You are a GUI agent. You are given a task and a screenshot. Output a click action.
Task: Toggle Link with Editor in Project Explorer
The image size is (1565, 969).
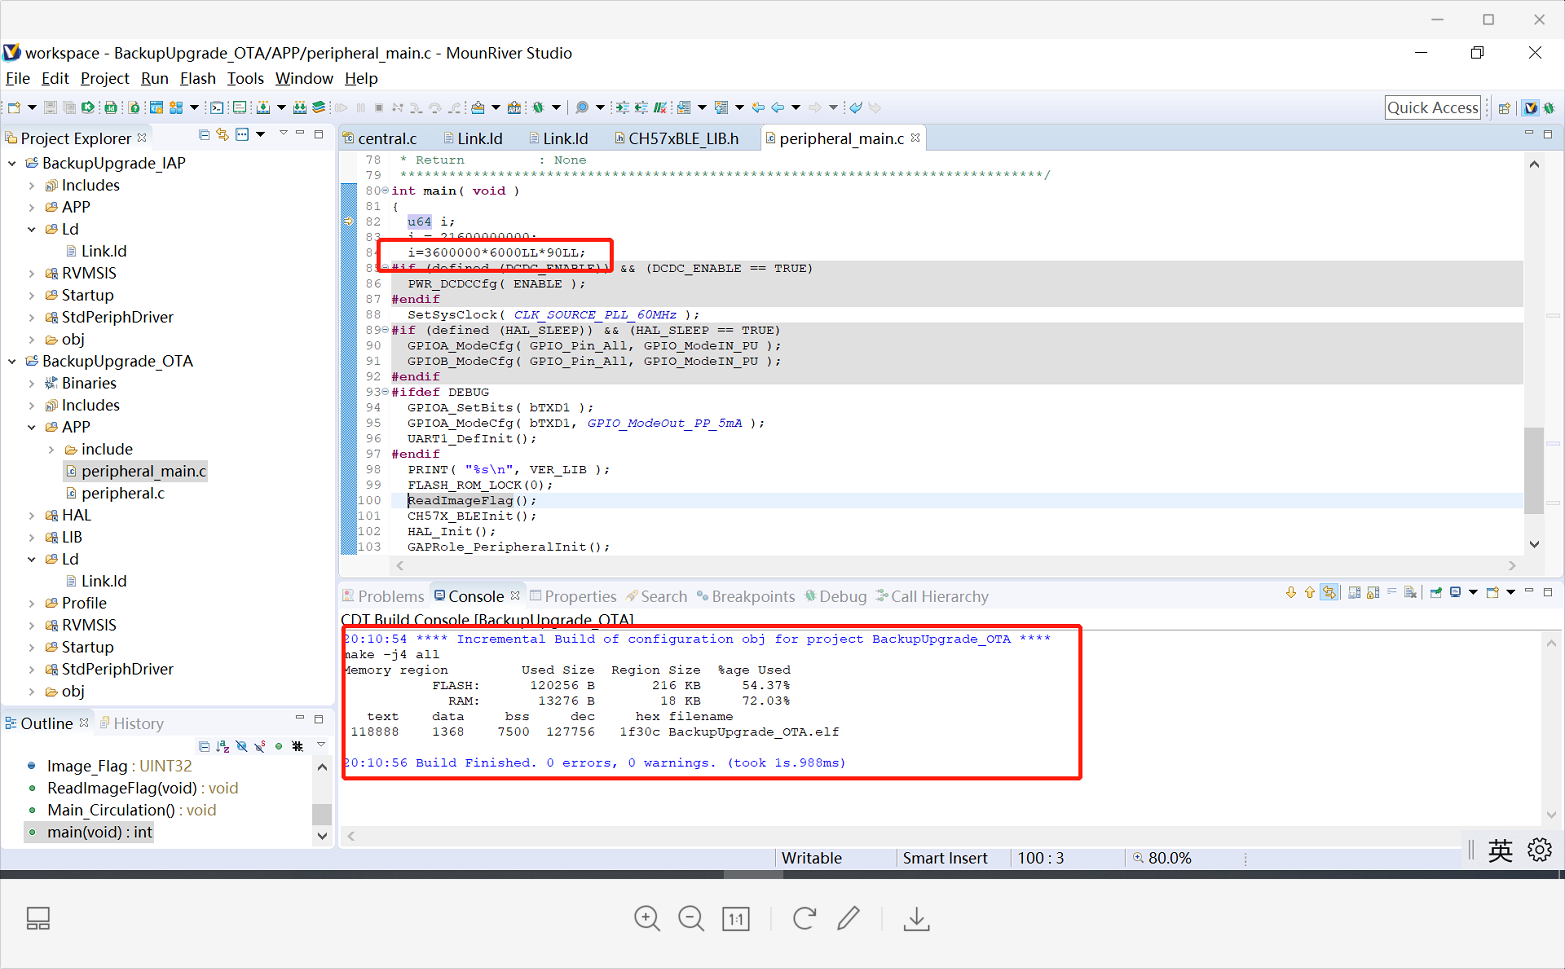[x=222, y=135]
